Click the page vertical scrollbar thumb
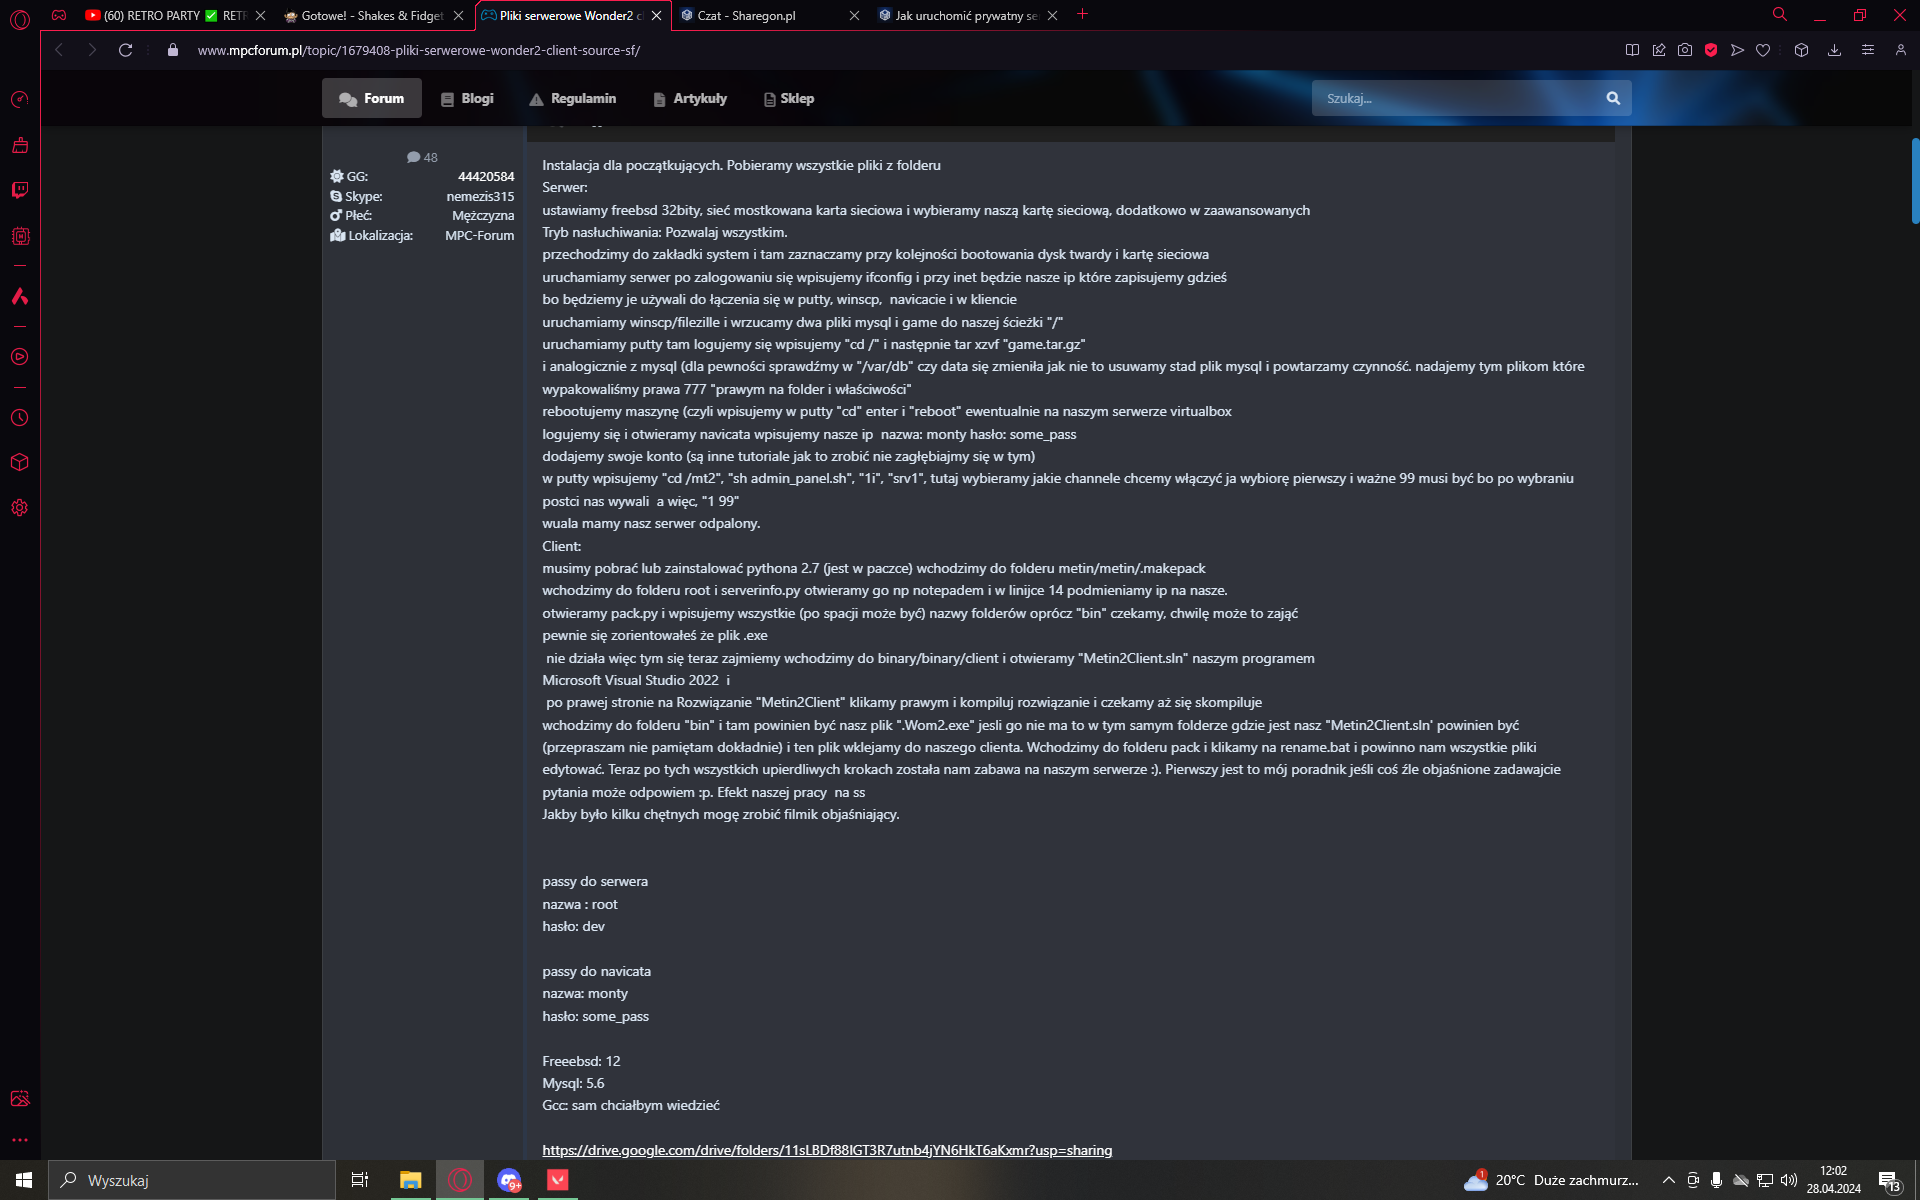The width and height of the screenshot is (1920, 1200). point(1914,180)
